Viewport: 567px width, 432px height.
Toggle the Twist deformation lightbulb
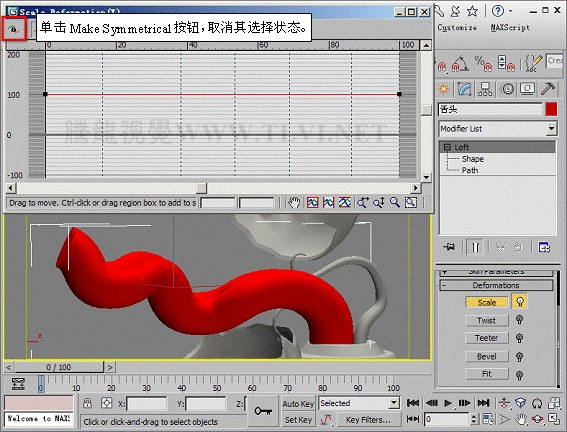[519, 320]
